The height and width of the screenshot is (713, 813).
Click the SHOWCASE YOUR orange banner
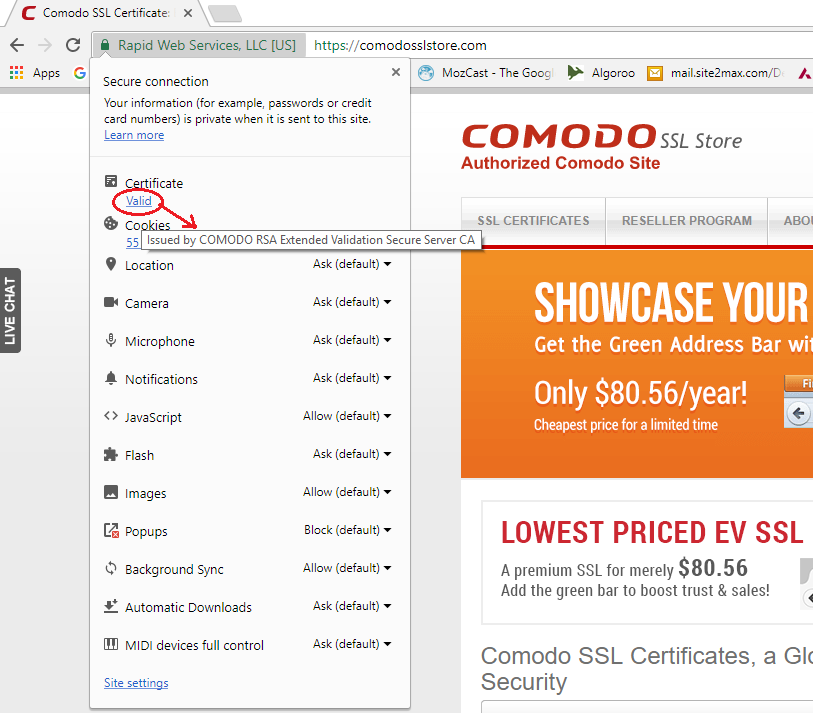pos(637,364)
